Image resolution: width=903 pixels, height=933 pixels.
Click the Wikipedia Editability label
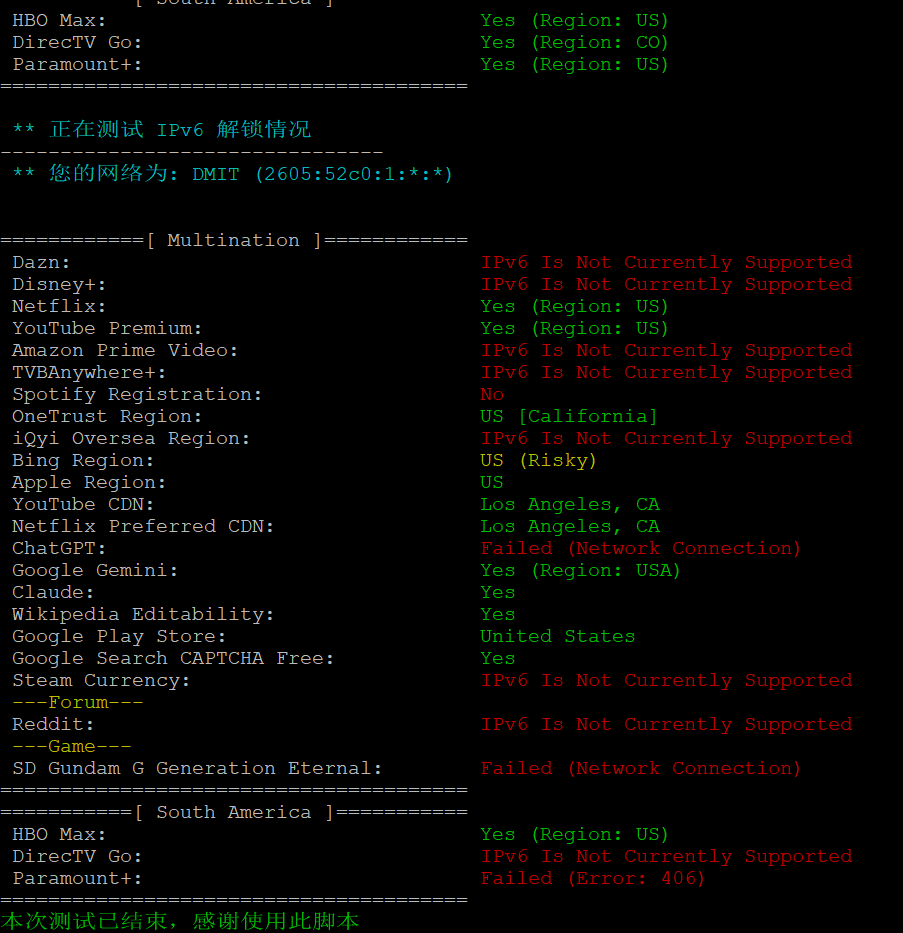[142, 614]
